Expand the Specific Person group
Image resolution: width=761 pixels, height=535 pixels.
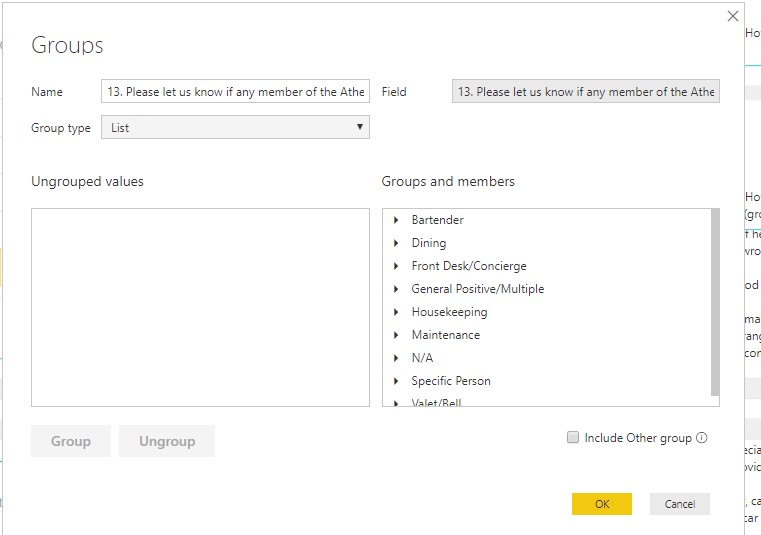tap(396, 381)
